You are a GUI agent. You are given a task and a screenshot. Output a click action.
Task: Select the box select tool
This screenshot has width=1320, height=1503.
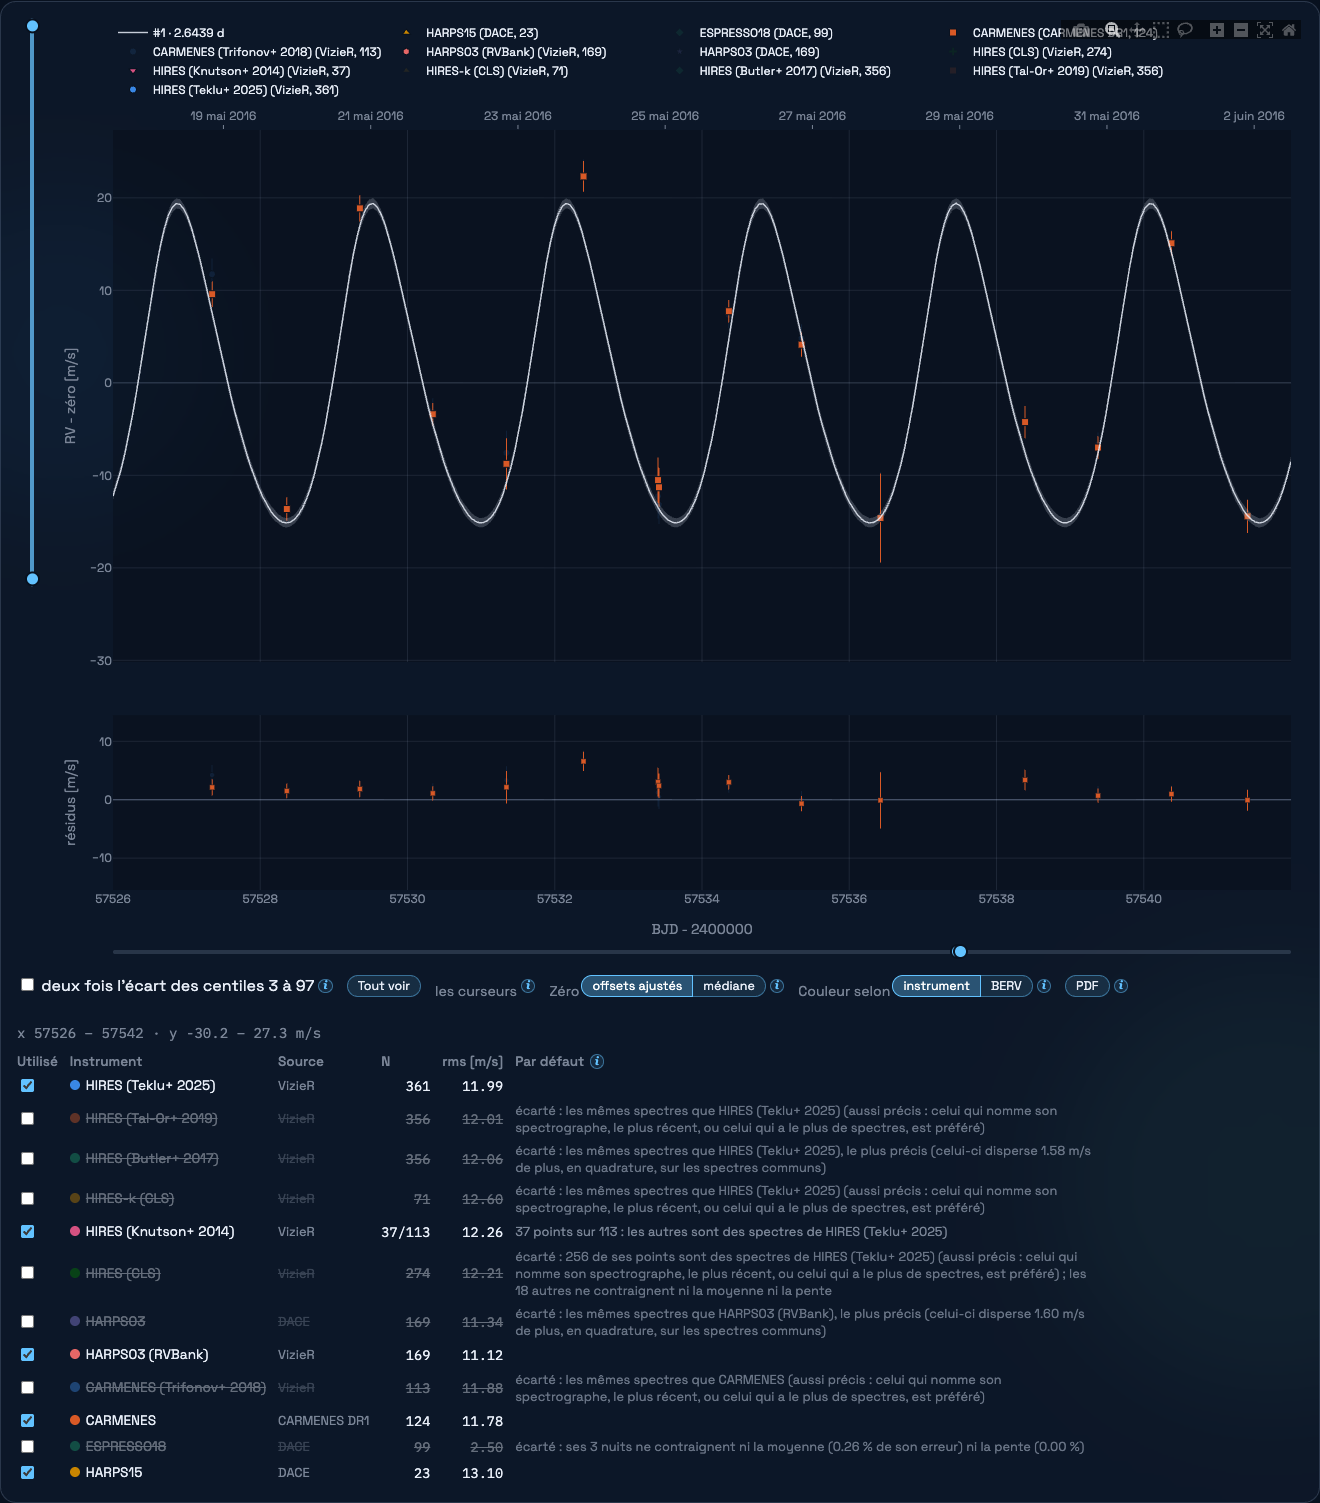click(x=1161, y=30)
